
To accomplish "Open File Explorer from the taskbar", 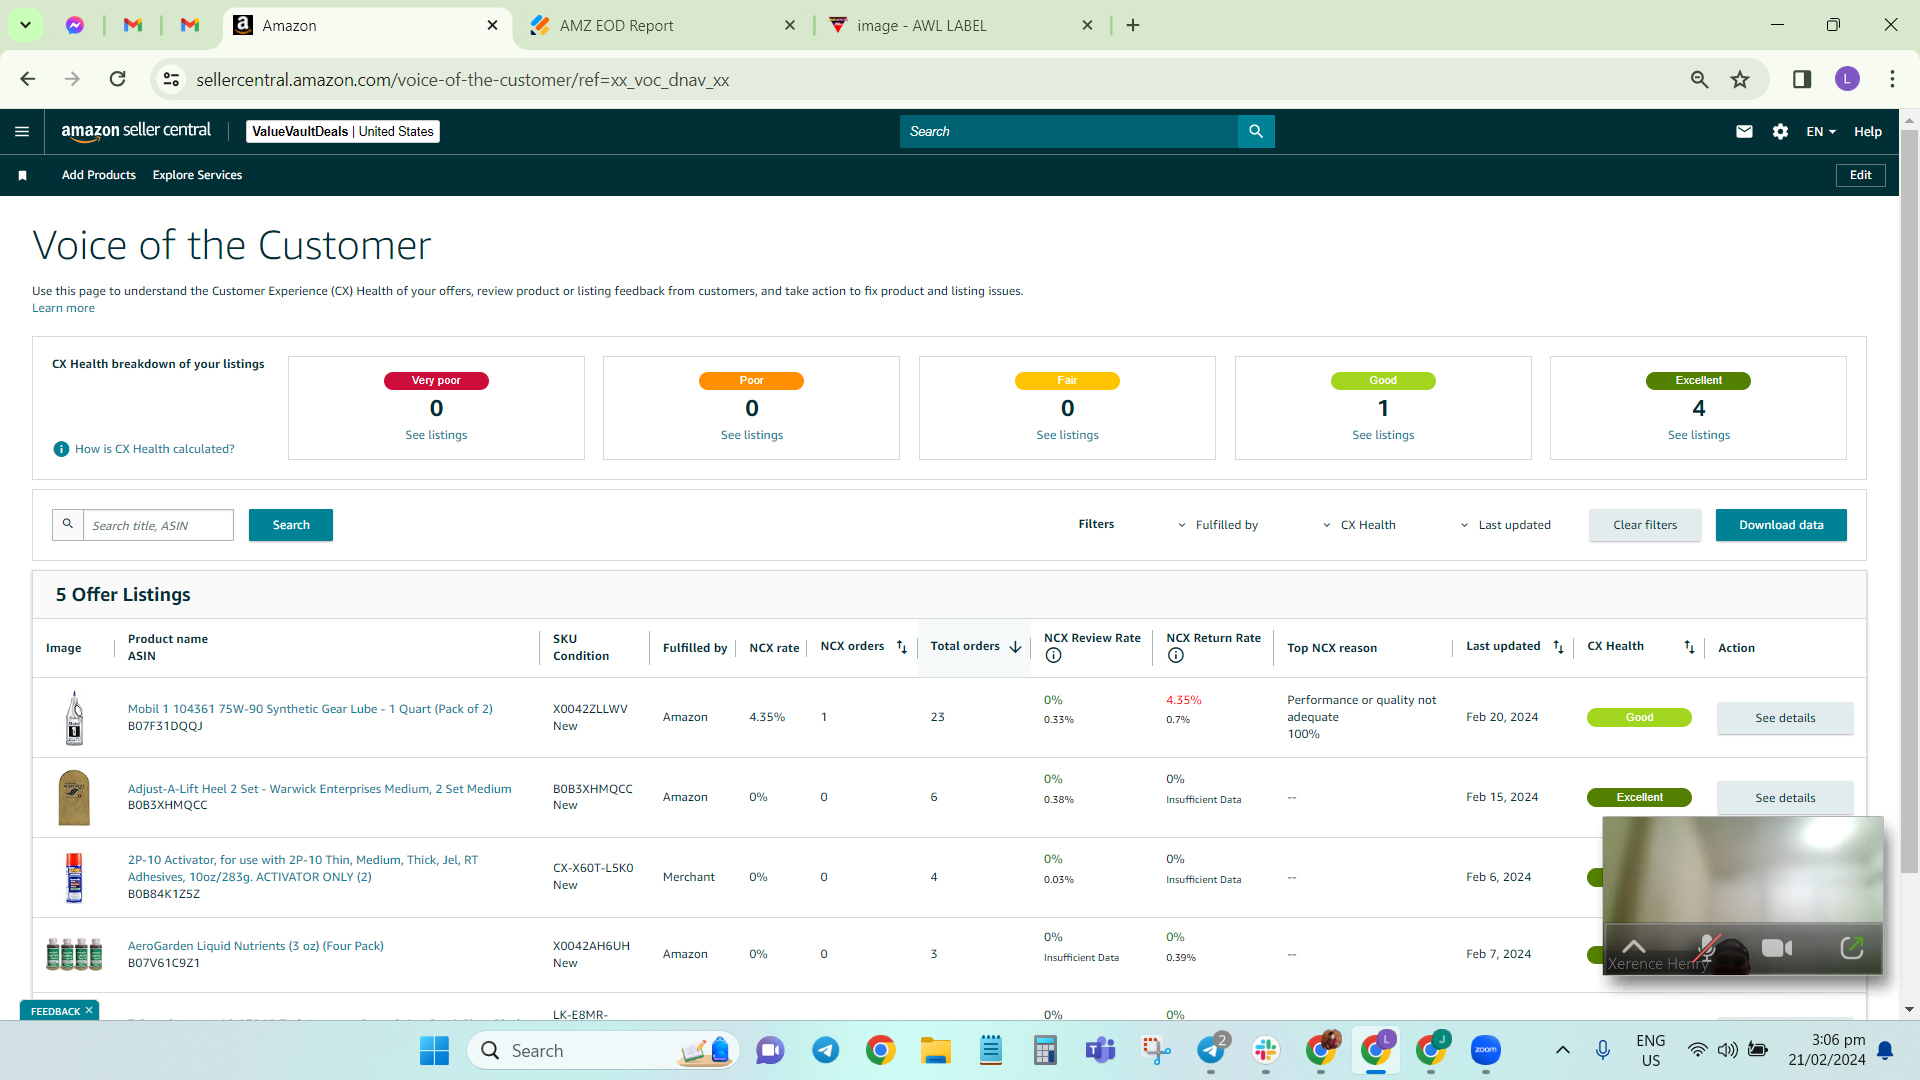I will 936,1050.
